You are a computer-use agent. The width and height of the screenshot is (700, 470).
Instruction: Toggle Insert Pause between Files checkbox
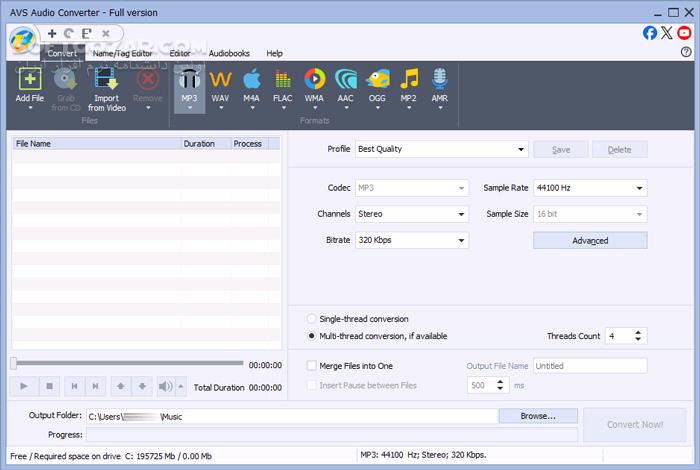pos(311,385)
